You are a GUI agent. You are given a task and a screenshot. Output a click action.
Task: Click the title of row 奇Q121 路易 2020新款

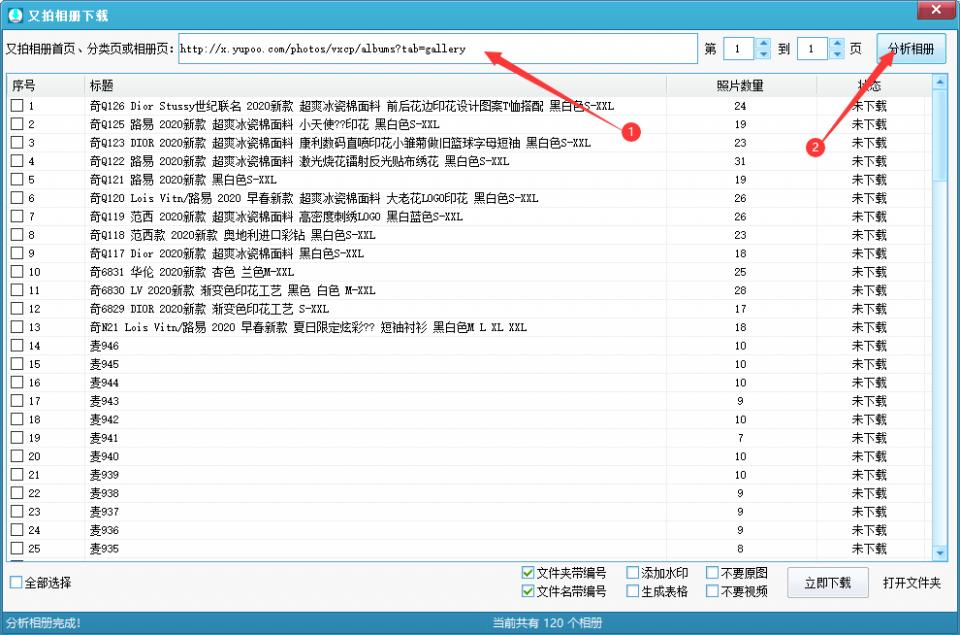(x=183, y=179)
